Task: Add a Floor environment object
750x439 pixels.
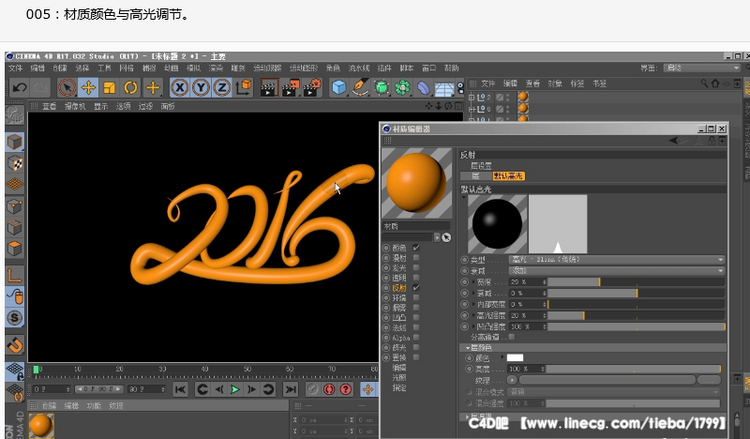Action: 444,88
